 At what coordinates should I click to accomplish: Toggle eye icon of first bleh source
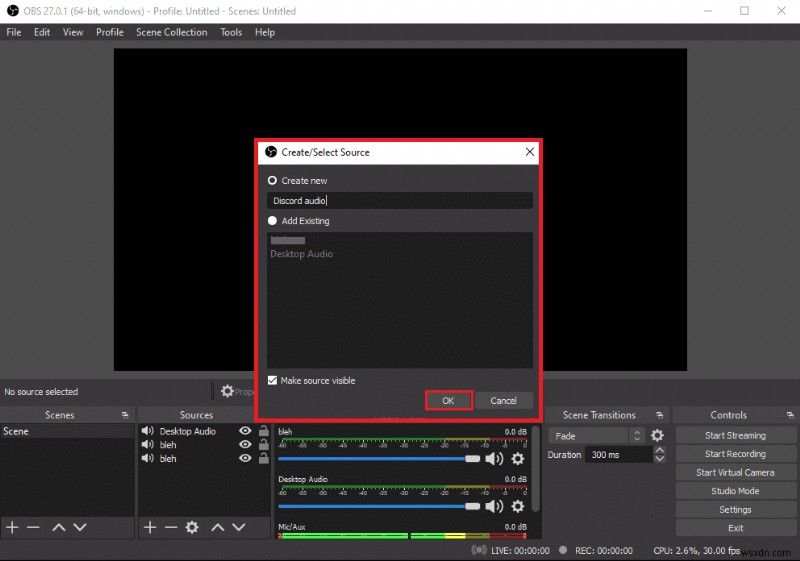pos(245,444)
